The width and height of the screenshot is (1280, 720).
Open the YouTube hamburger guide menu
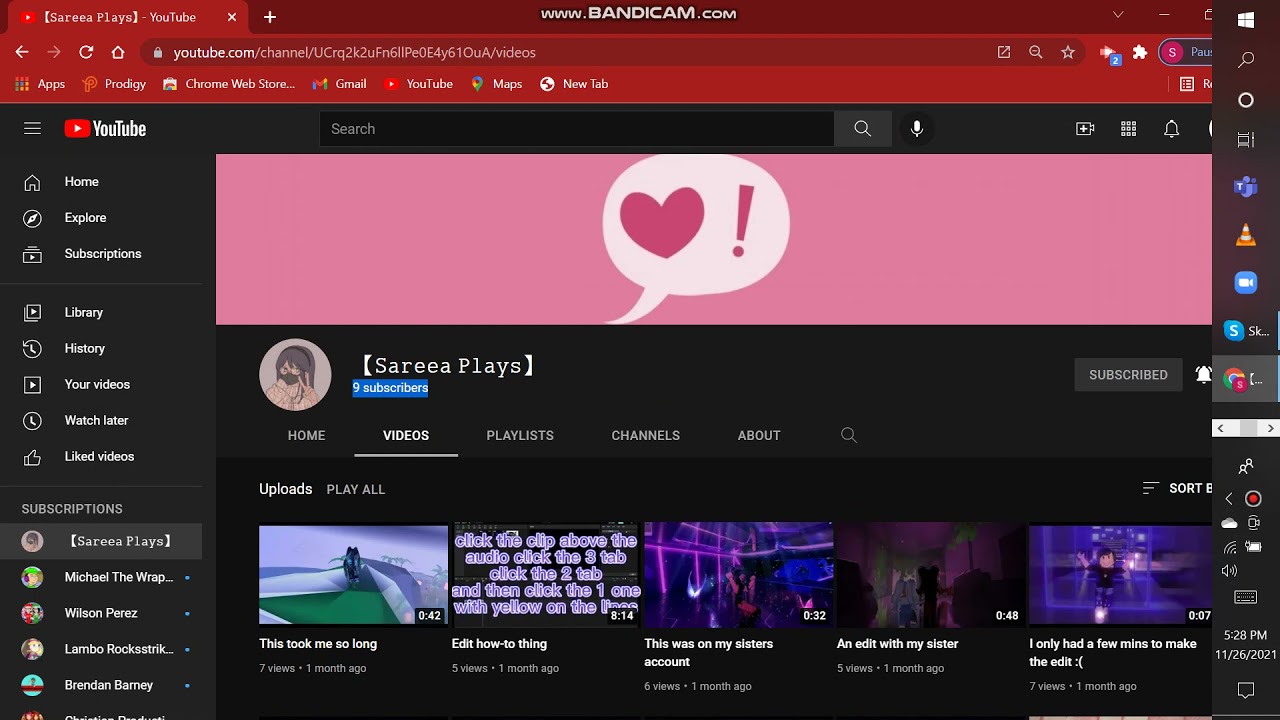coord(32,128)
